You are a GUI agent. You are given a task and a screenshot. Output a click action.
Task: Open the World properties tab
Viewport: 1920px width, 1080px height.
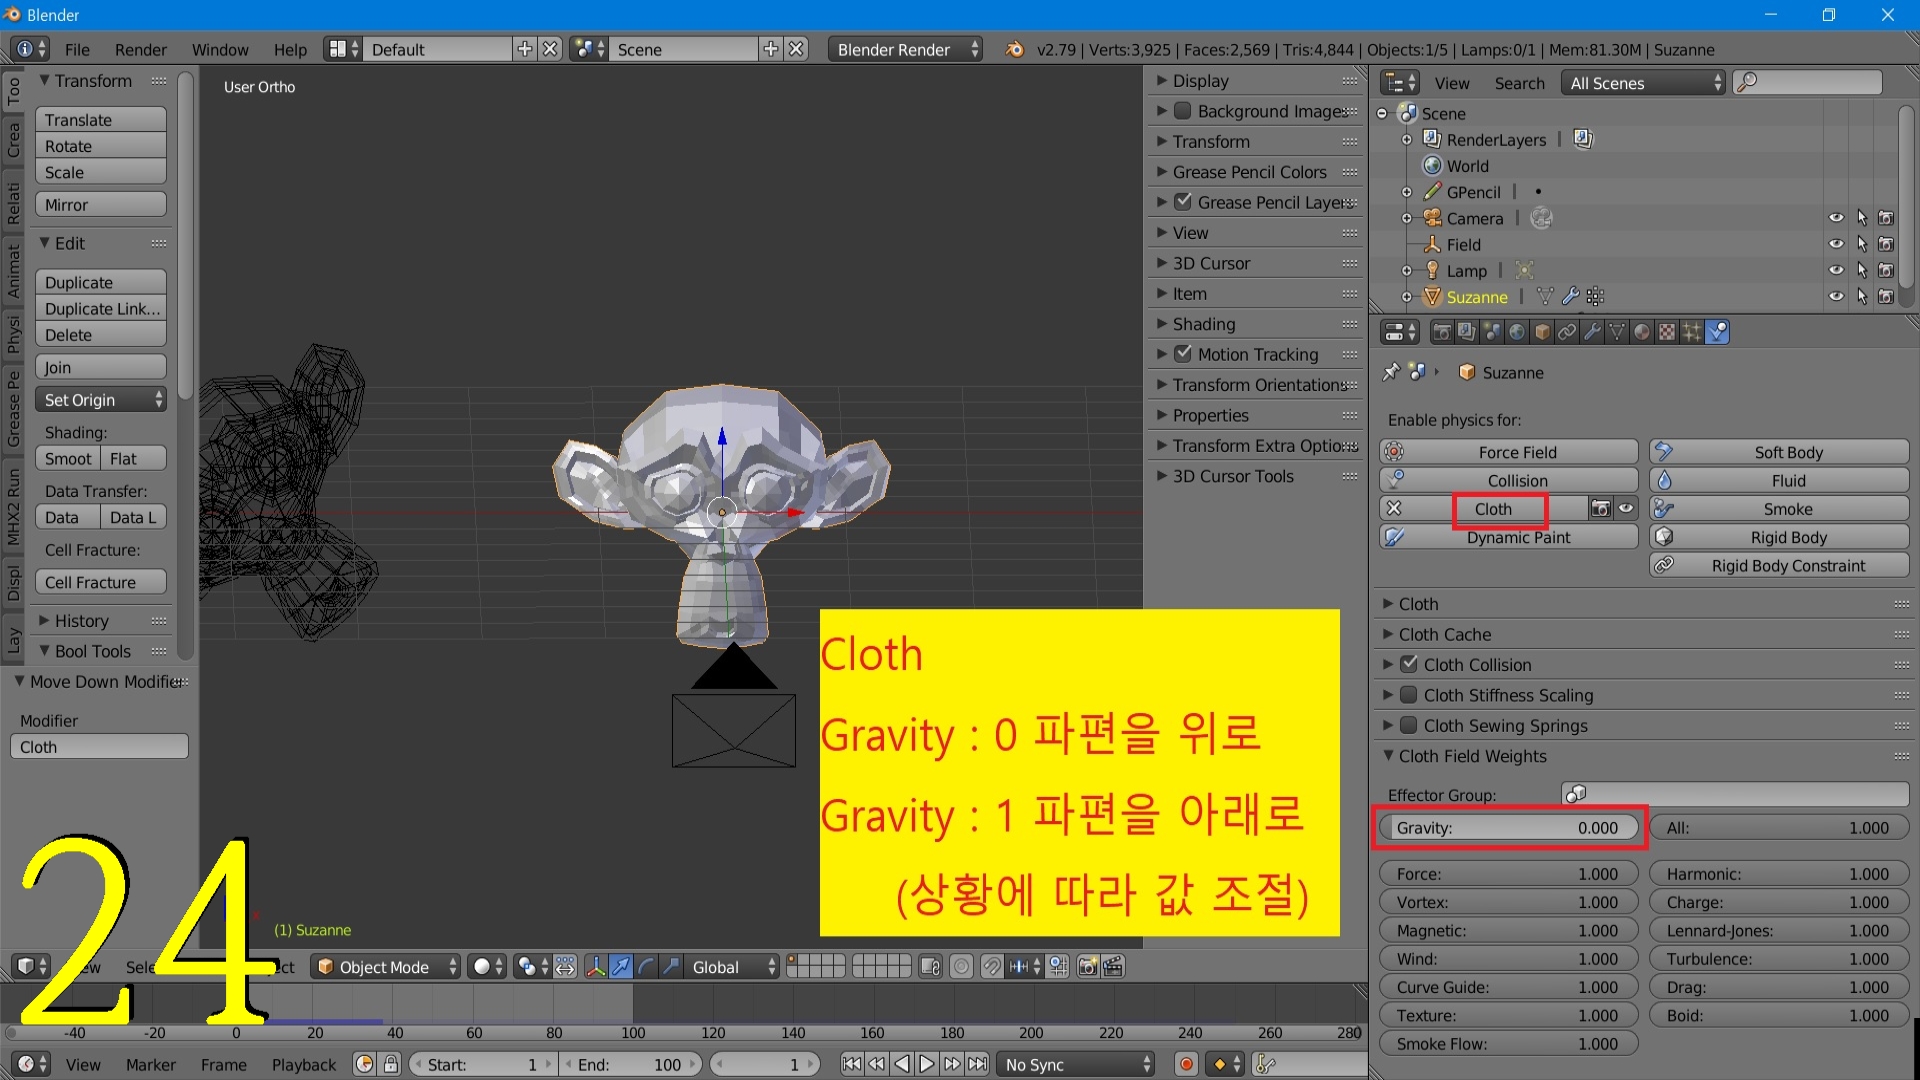pyautogui.click(x=1517, y=332)
